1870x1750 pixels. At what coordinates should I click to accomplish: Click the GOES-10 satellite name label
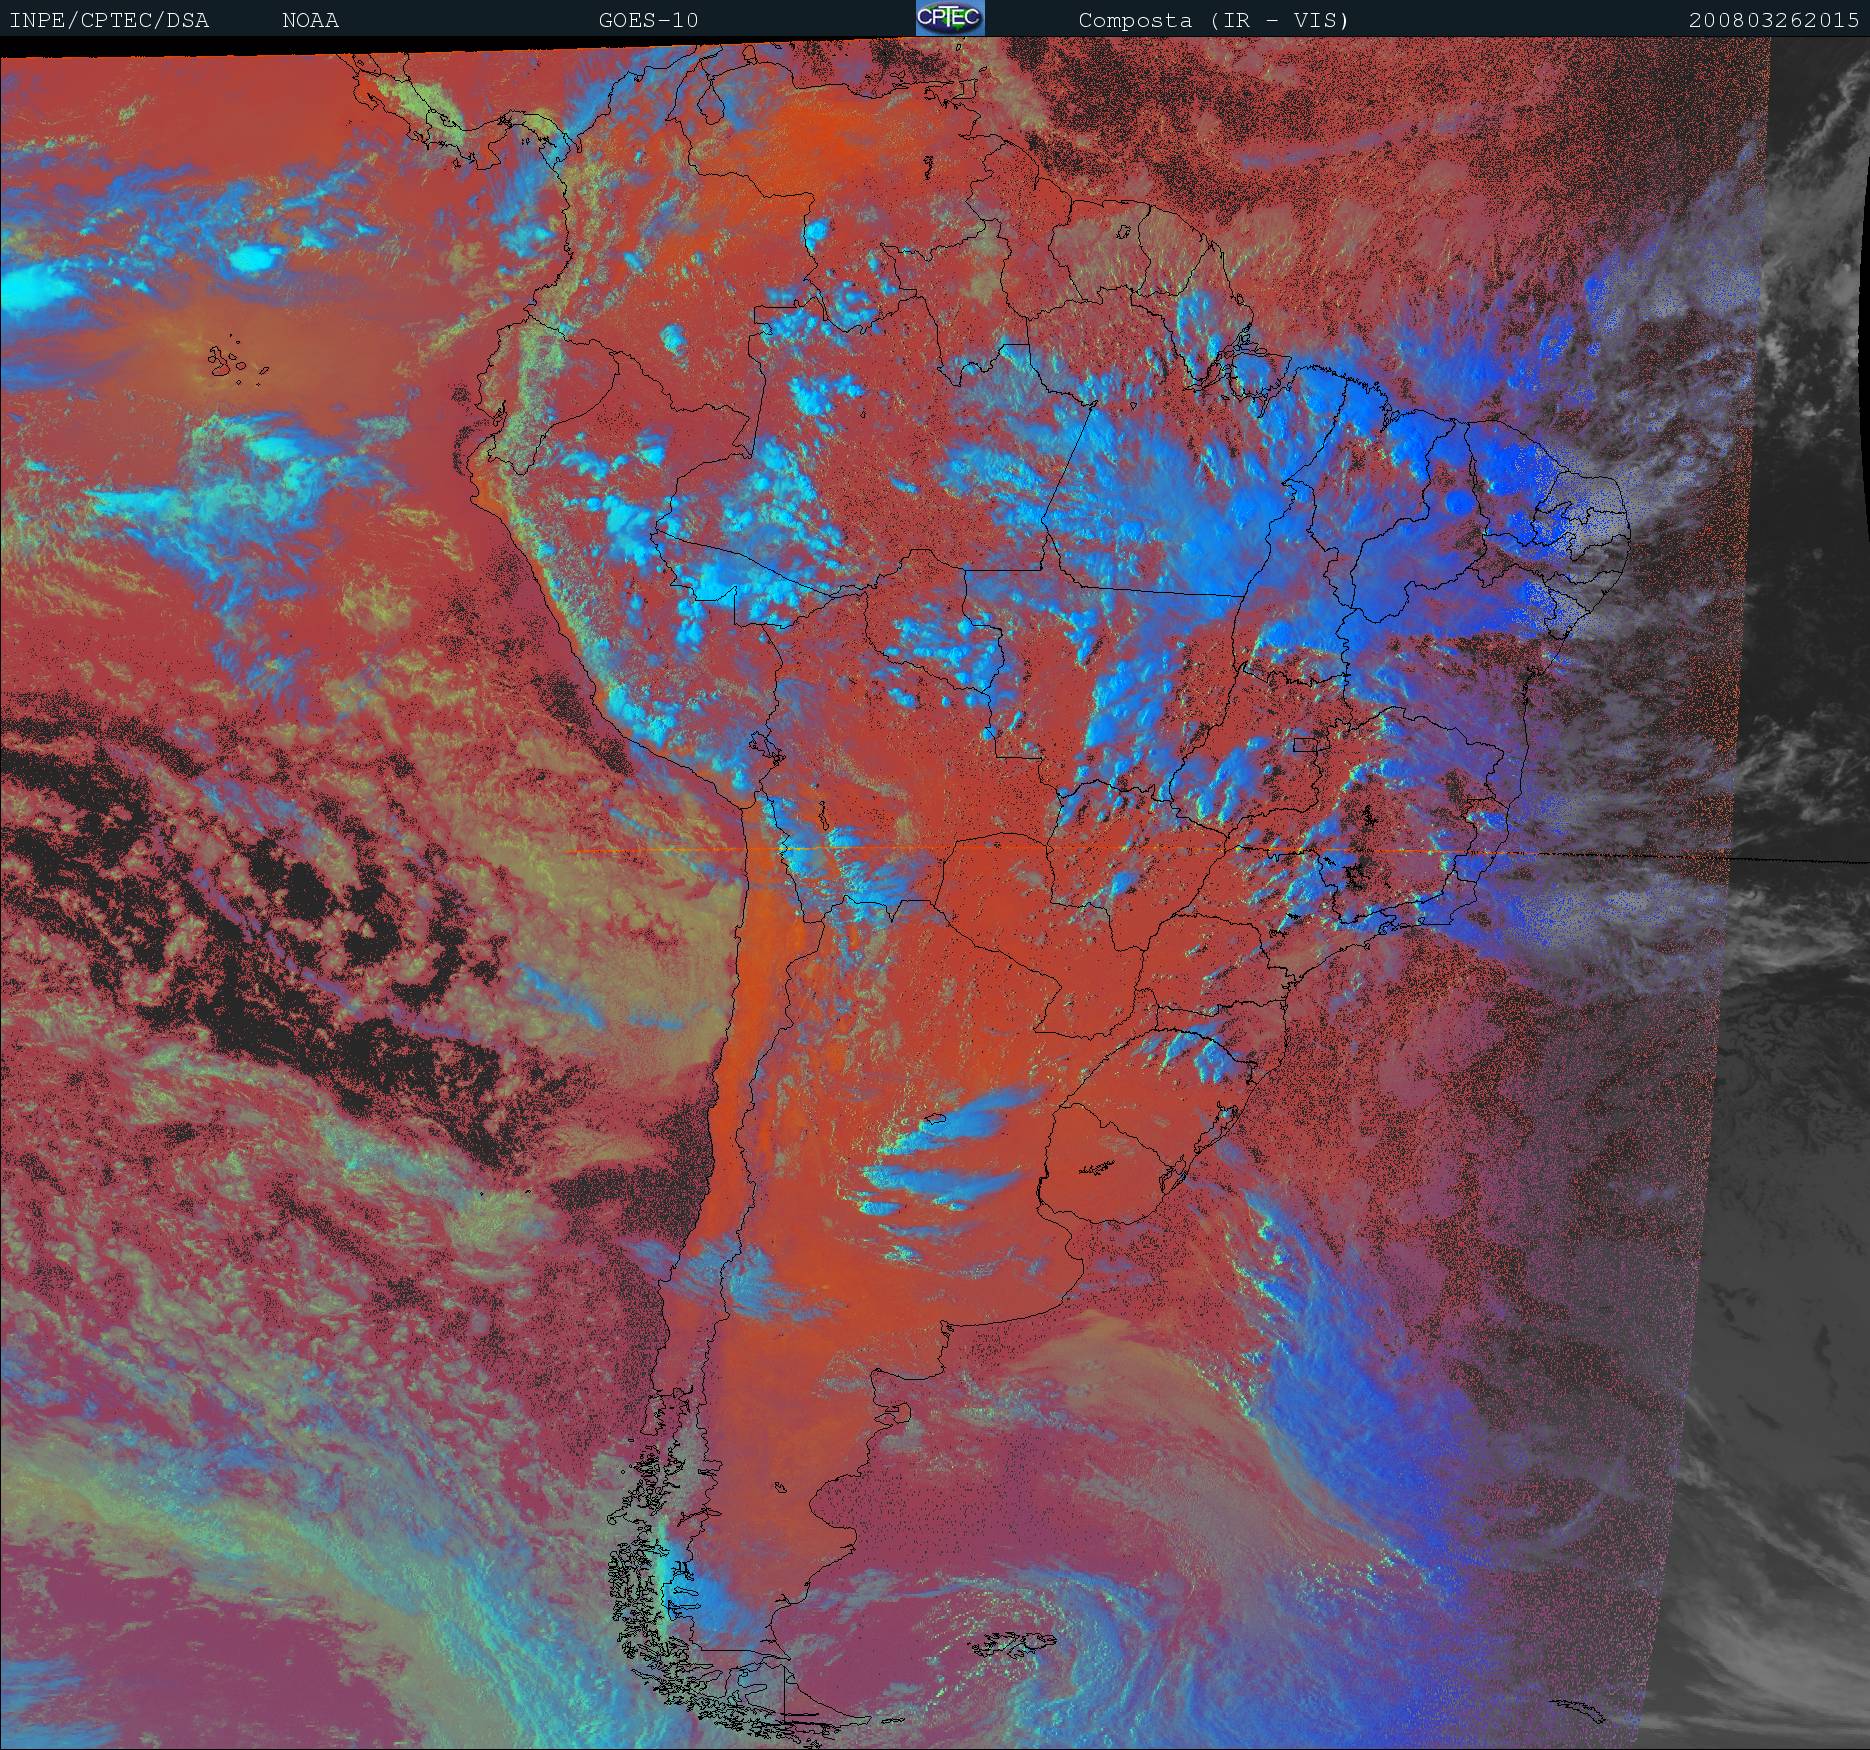click(x=648, y=20)
